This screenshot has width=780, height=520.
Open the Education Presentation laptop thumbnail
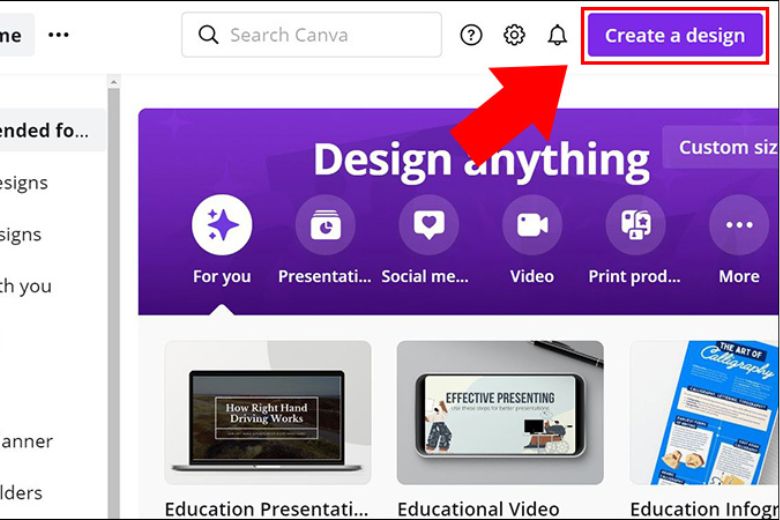(267, 412)
